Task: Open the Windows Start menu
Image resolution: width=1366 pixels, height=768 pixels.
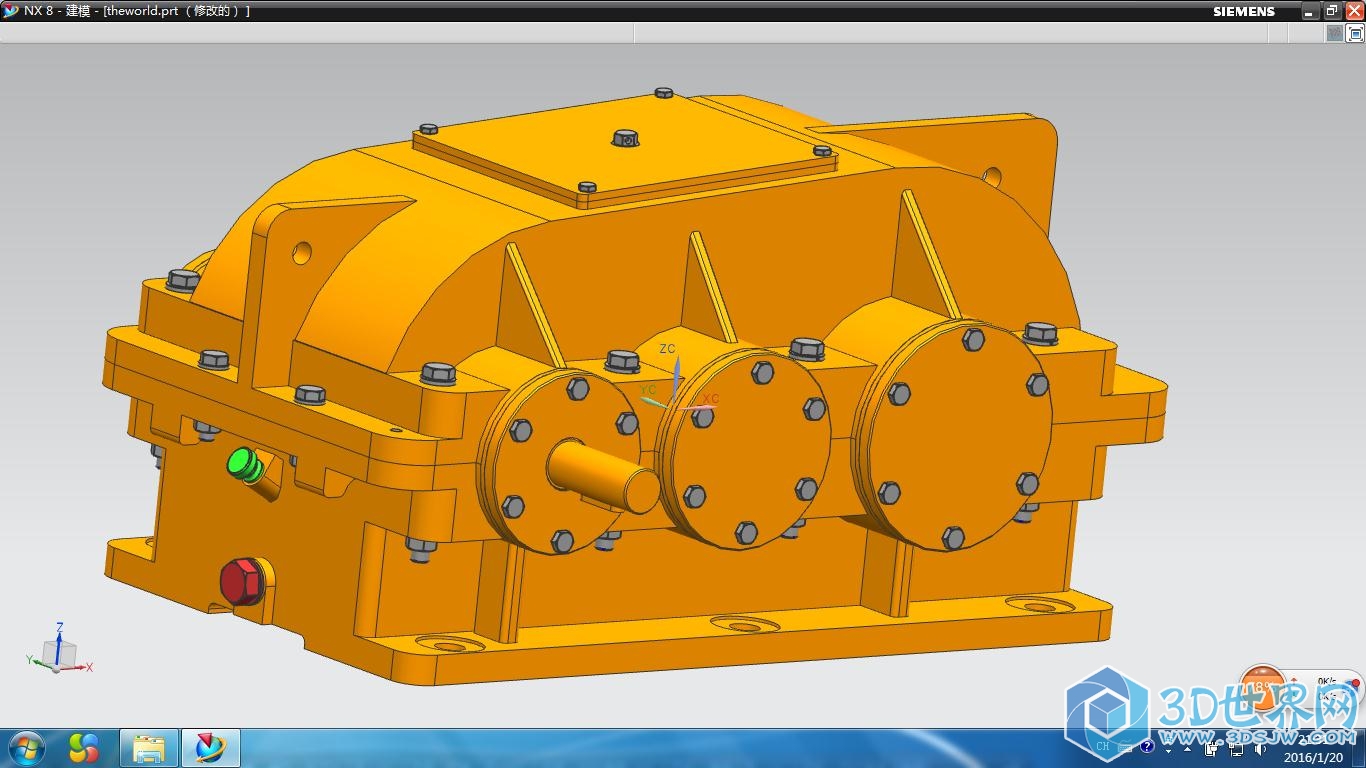Action: coord(25,748)
